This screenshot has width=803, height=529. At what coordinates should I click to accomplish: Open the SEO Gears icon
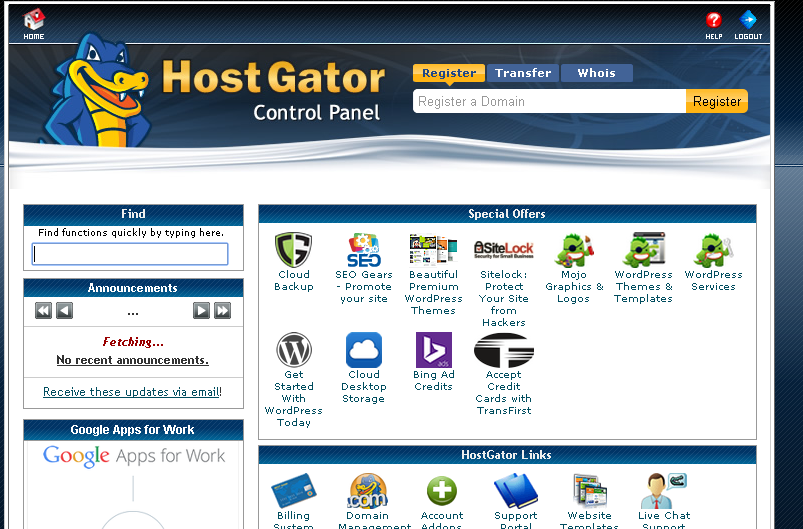tap(364, 249)
